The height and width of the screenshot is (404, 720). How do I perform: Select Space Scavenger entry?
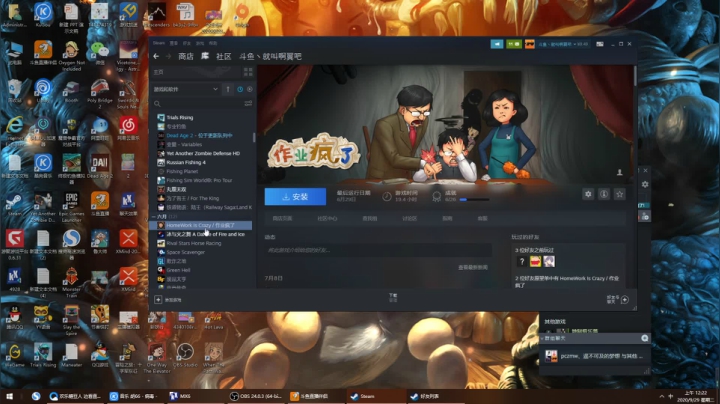pyautogui.click(x=186, y=252)
